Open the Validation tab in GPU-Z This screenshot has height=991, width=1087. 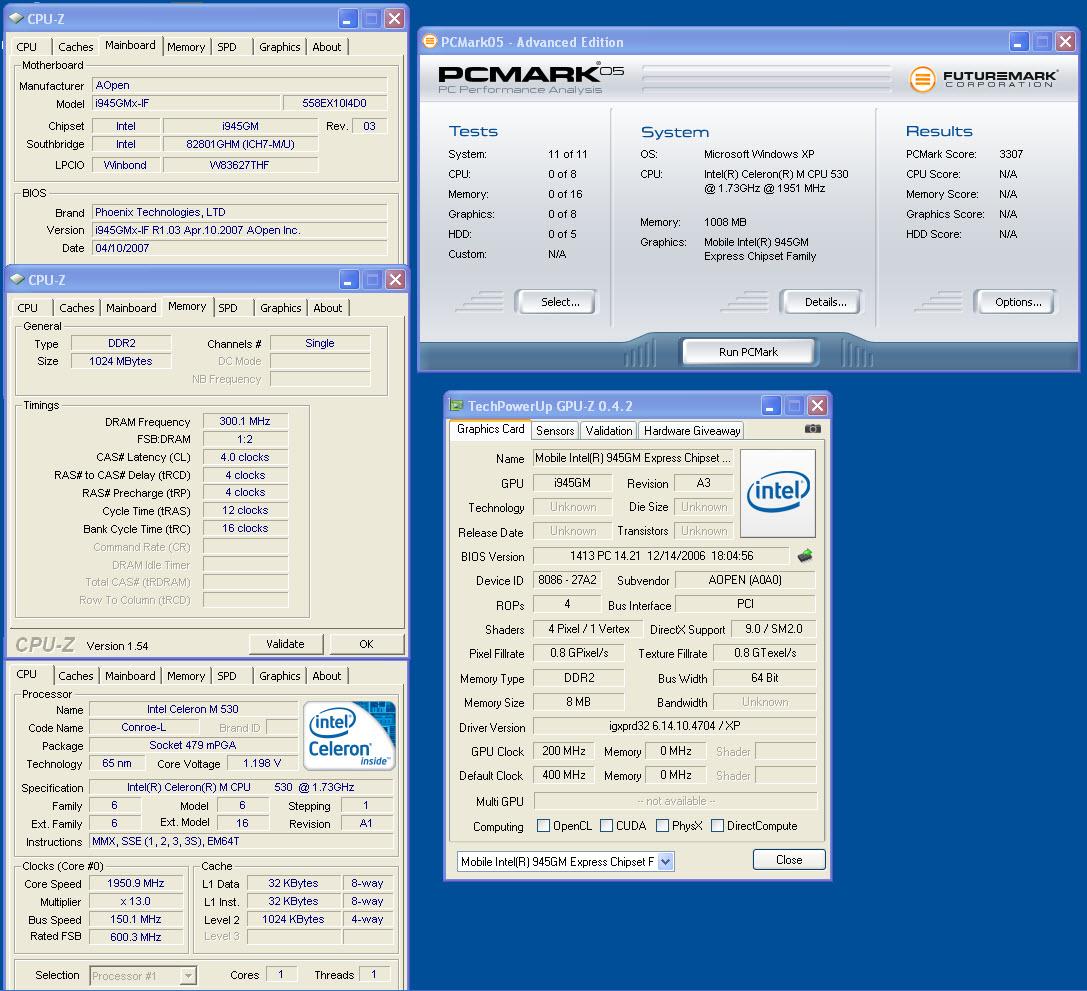click(x=609, y=430)
